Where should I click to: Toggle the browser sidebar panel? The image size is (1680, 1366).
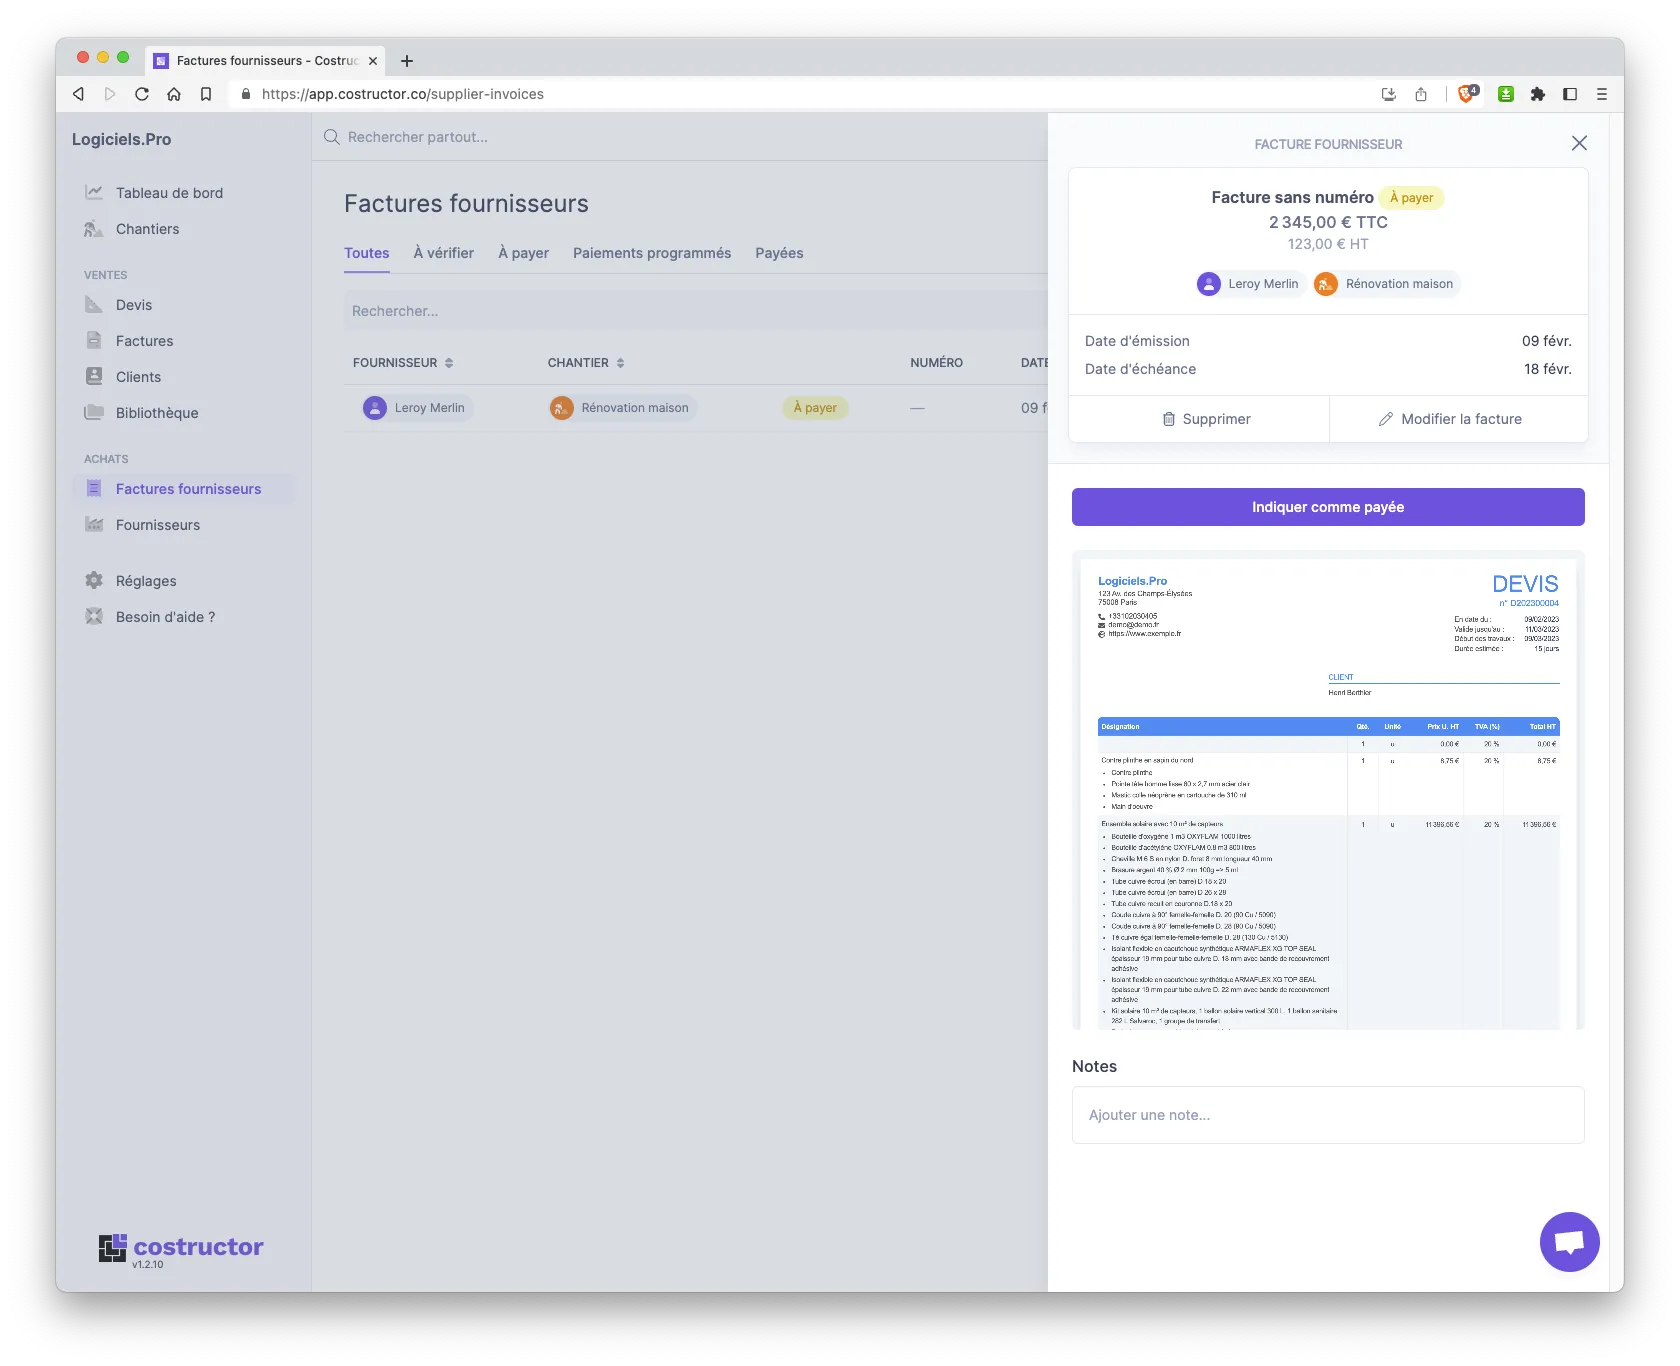coord(1570,94)
